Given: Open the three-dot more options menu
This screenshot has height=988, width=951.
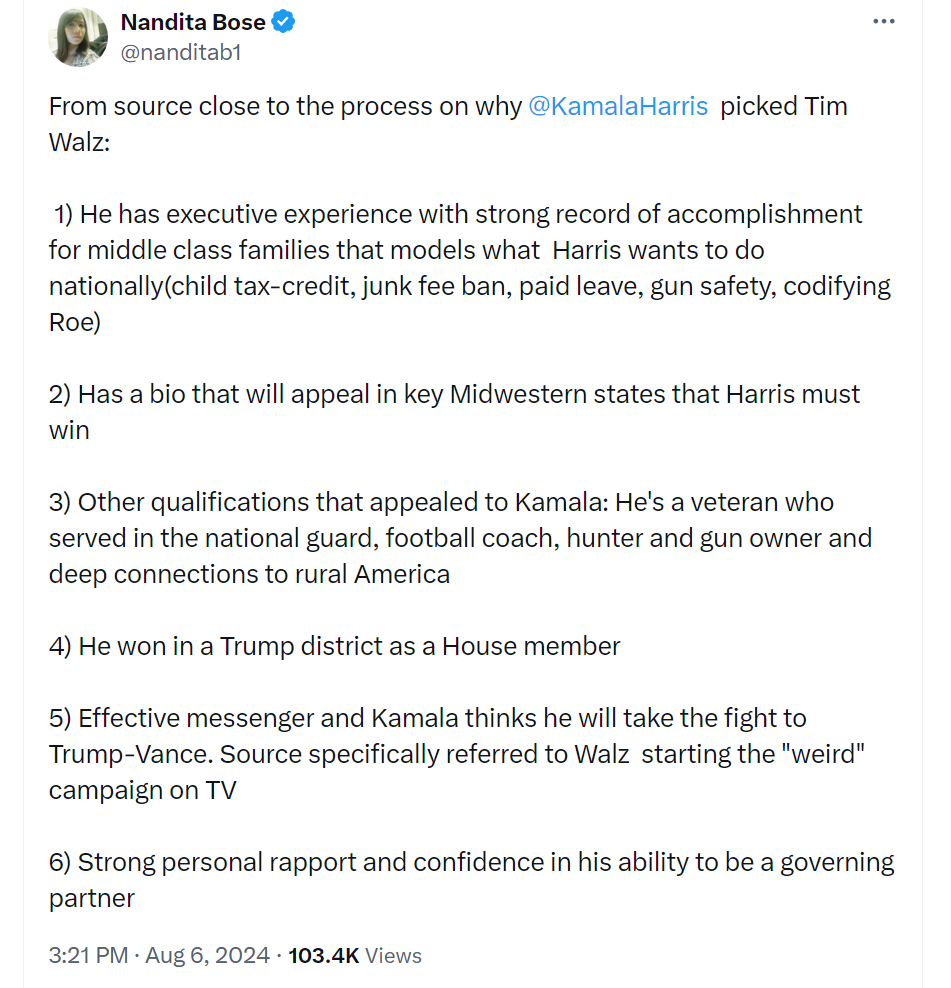Looking at the screenshot, I should (884, 21).
